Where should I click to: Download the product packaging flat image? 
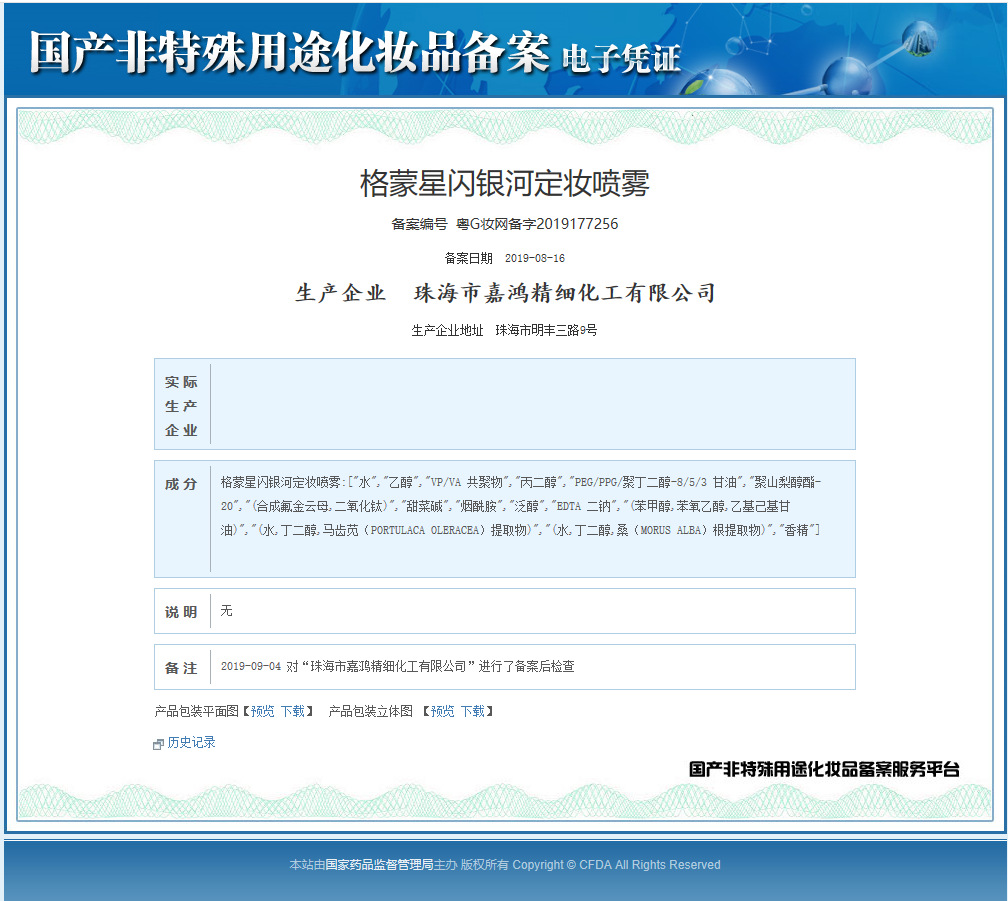coord(292,711)
